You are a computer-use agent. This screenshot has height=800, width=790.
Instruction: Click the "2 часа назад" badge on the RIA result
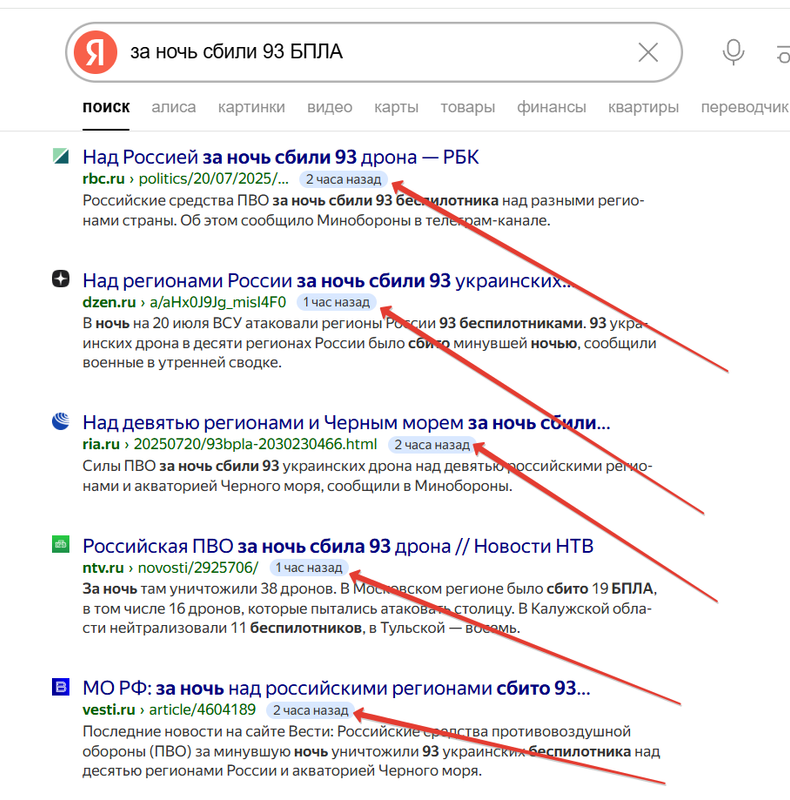432,445
